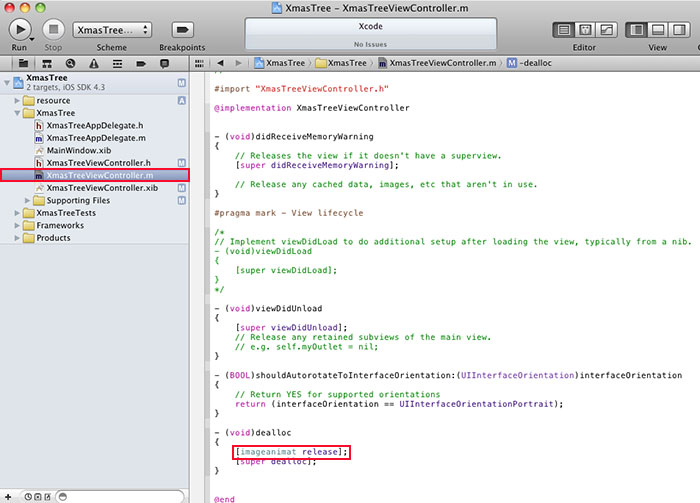This screenshot has width=700, height=503.
Task: Show the Log navigator
Action: tap(164, 63)
